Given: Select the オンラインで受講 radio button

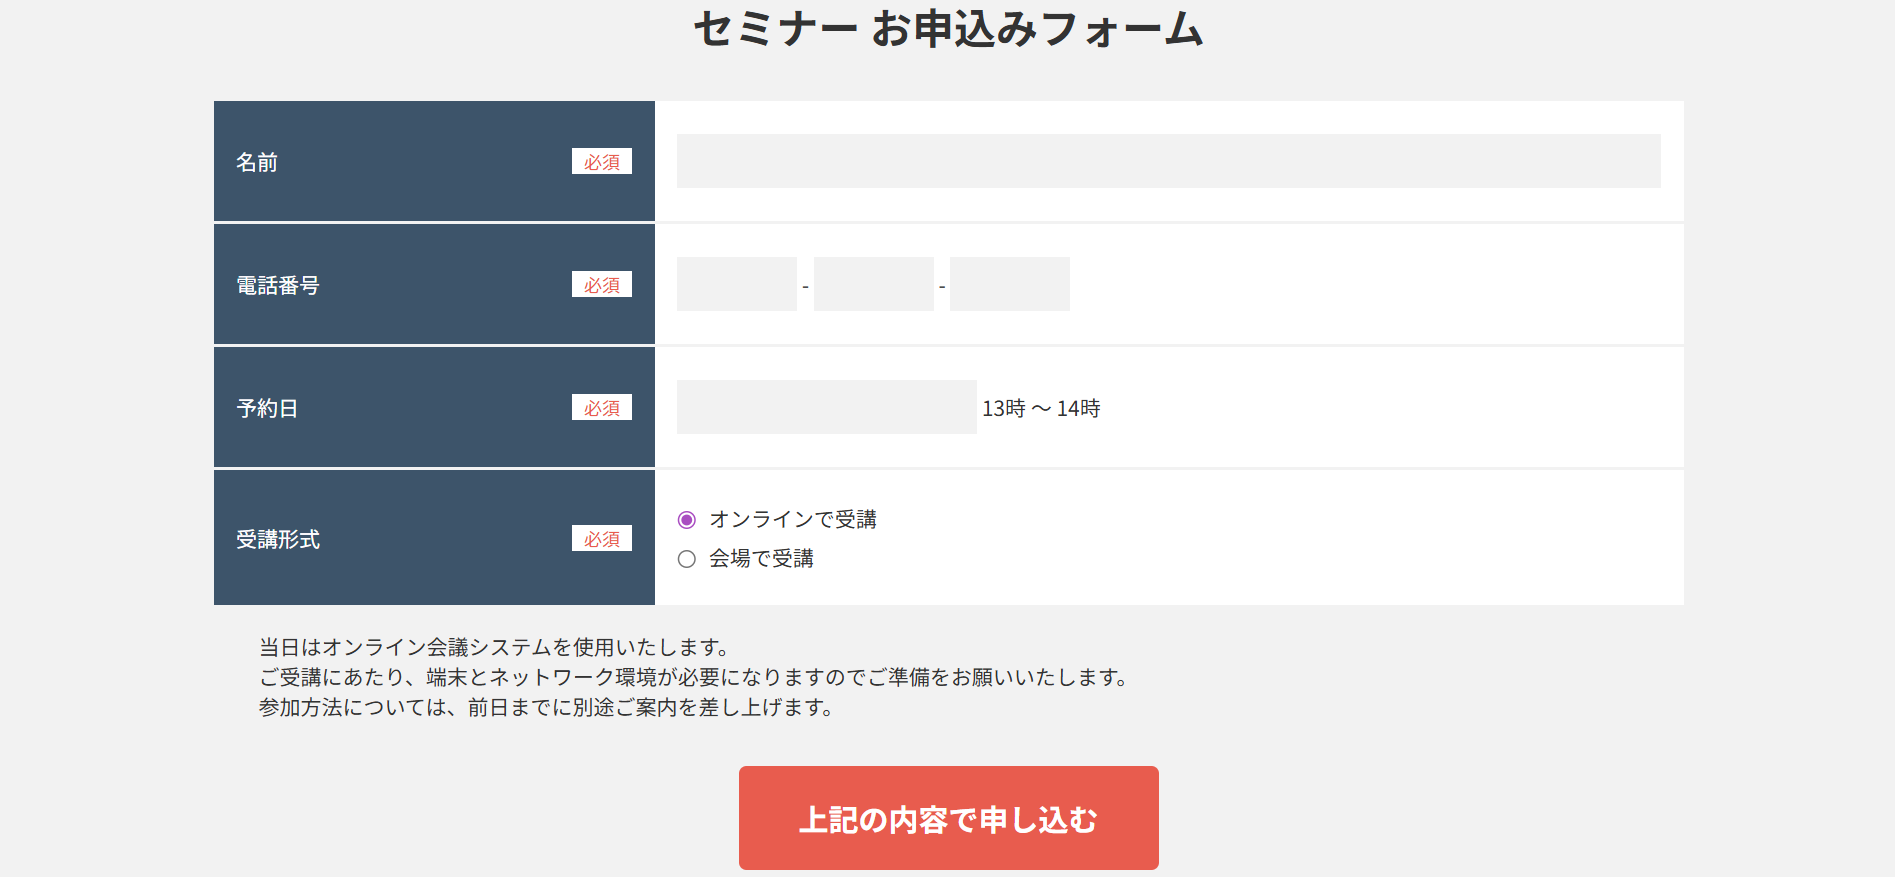Looking at the screenshot, I should tap(687, 520).
